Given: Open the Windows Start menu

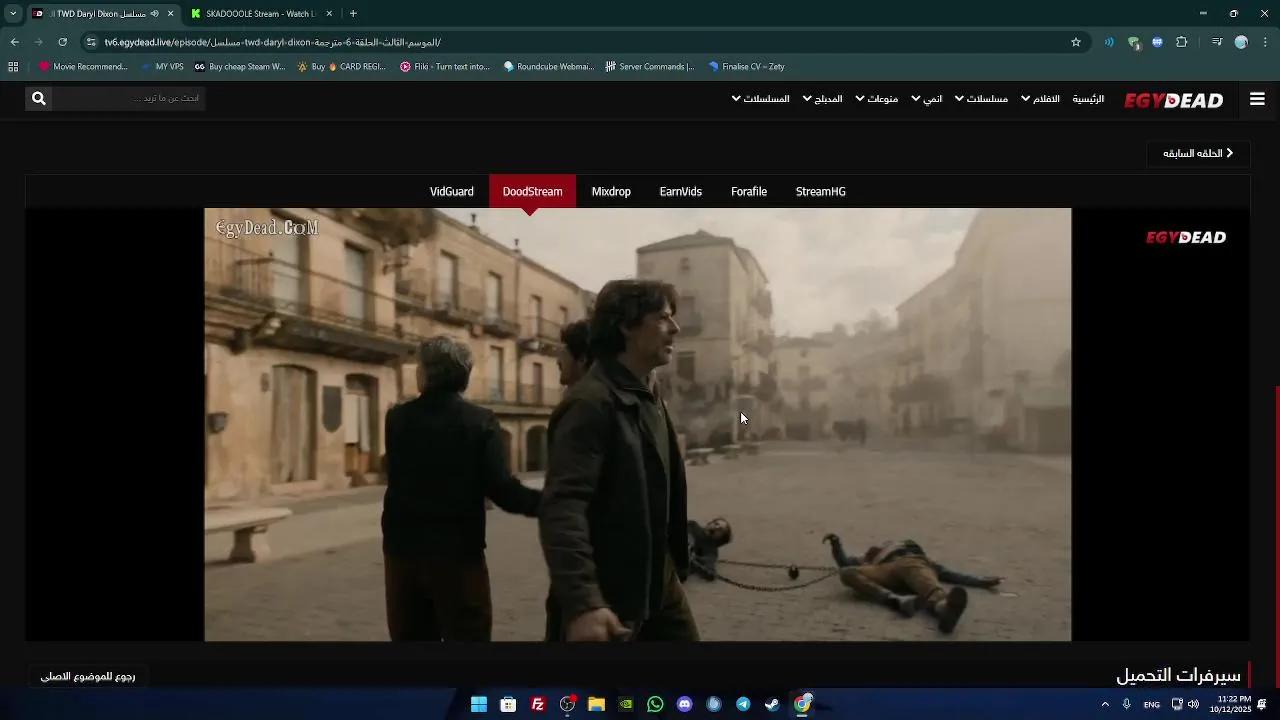Looking at the screenshot, I should (x=479, y=704).
